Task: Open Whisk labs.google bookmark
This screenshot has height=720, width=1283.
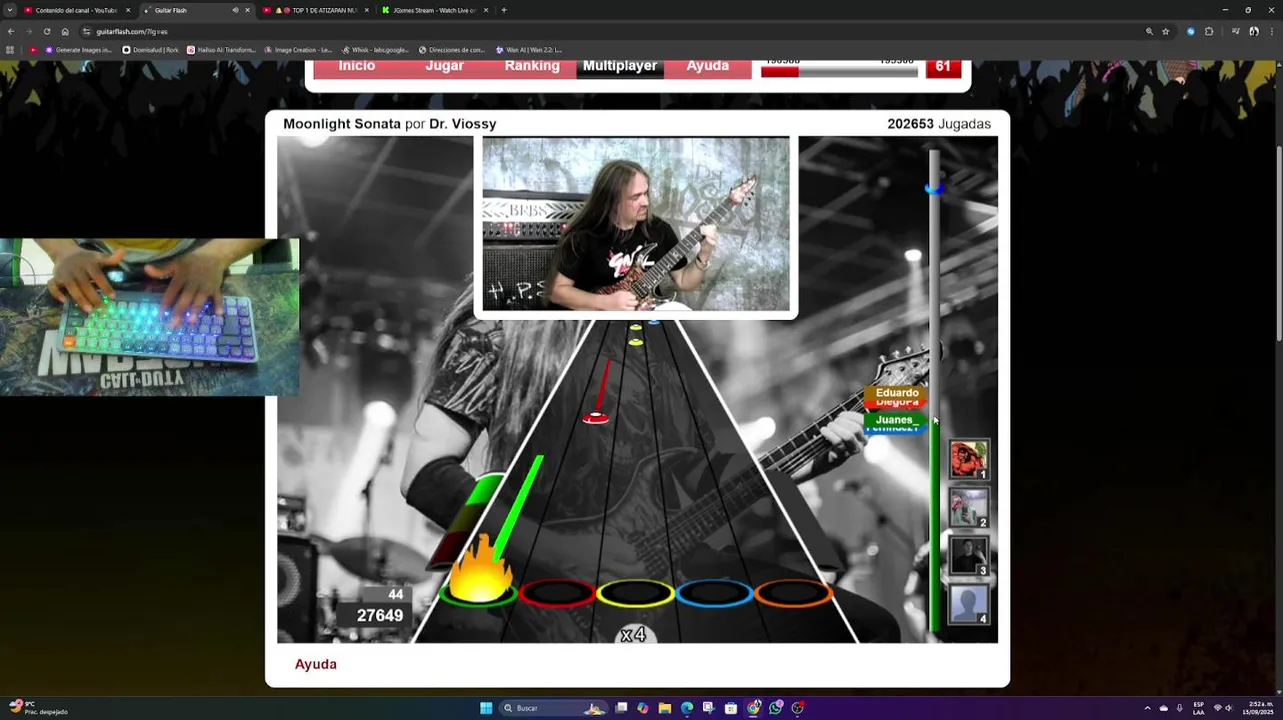Action: 375,49
